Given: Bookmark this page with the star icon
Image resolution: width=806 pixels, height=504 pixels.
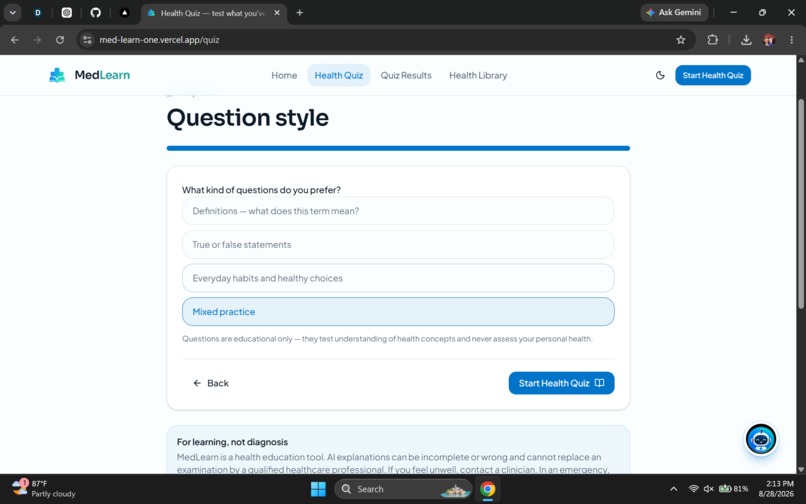Looking at the screenshot, I should pyautogui.click(x=681, y=40).
